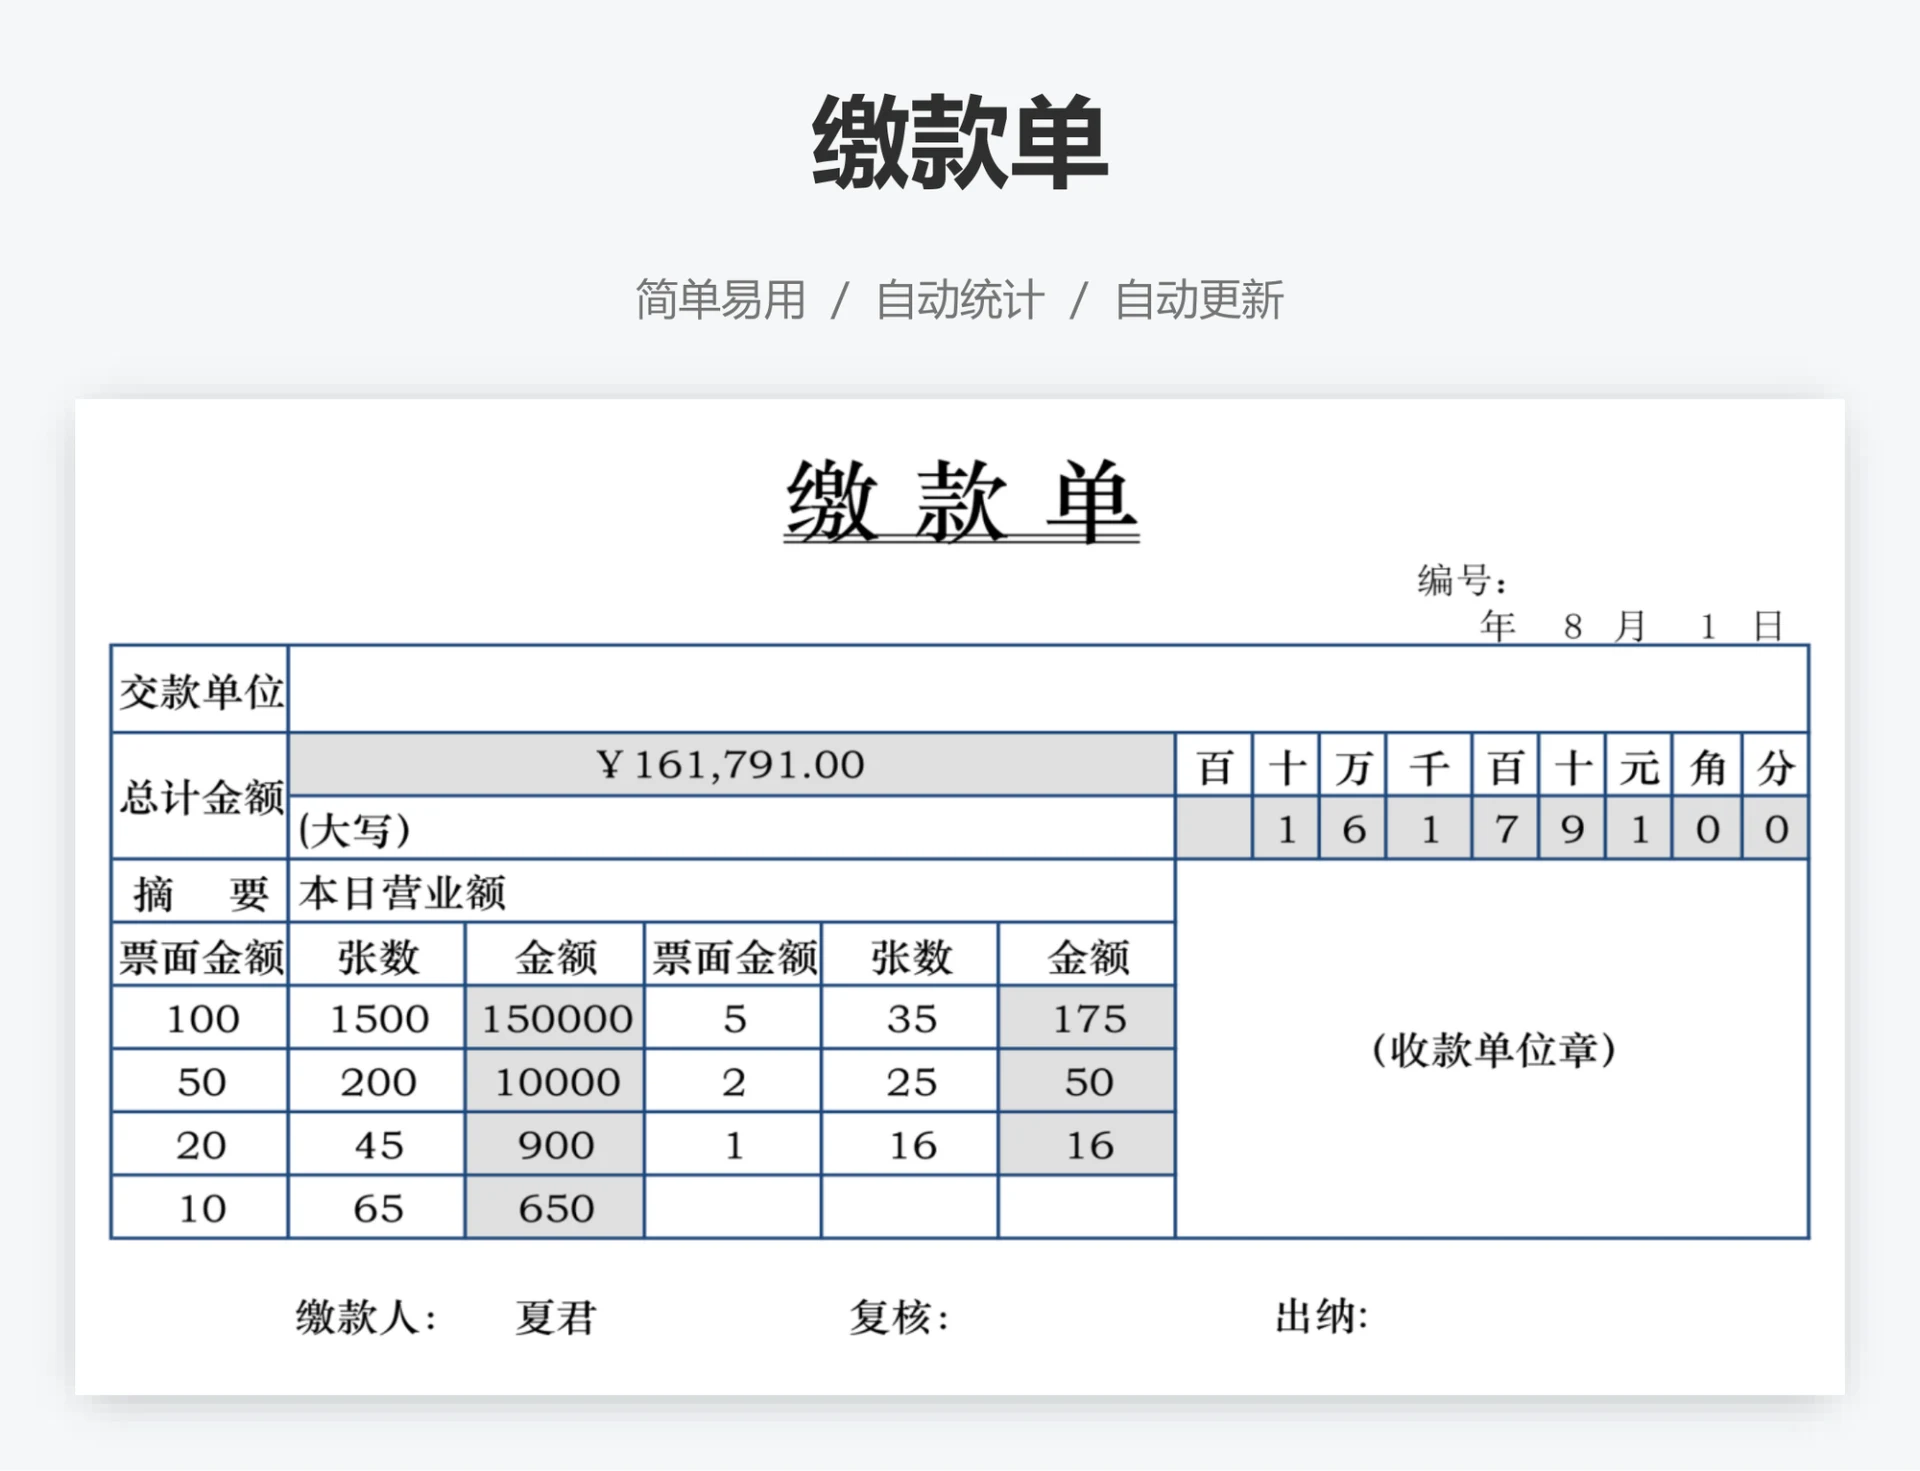Click the digit 7 in amount breakdown
Viewport: 1920px width, 1471px height.
click(x=1505, y=829)
